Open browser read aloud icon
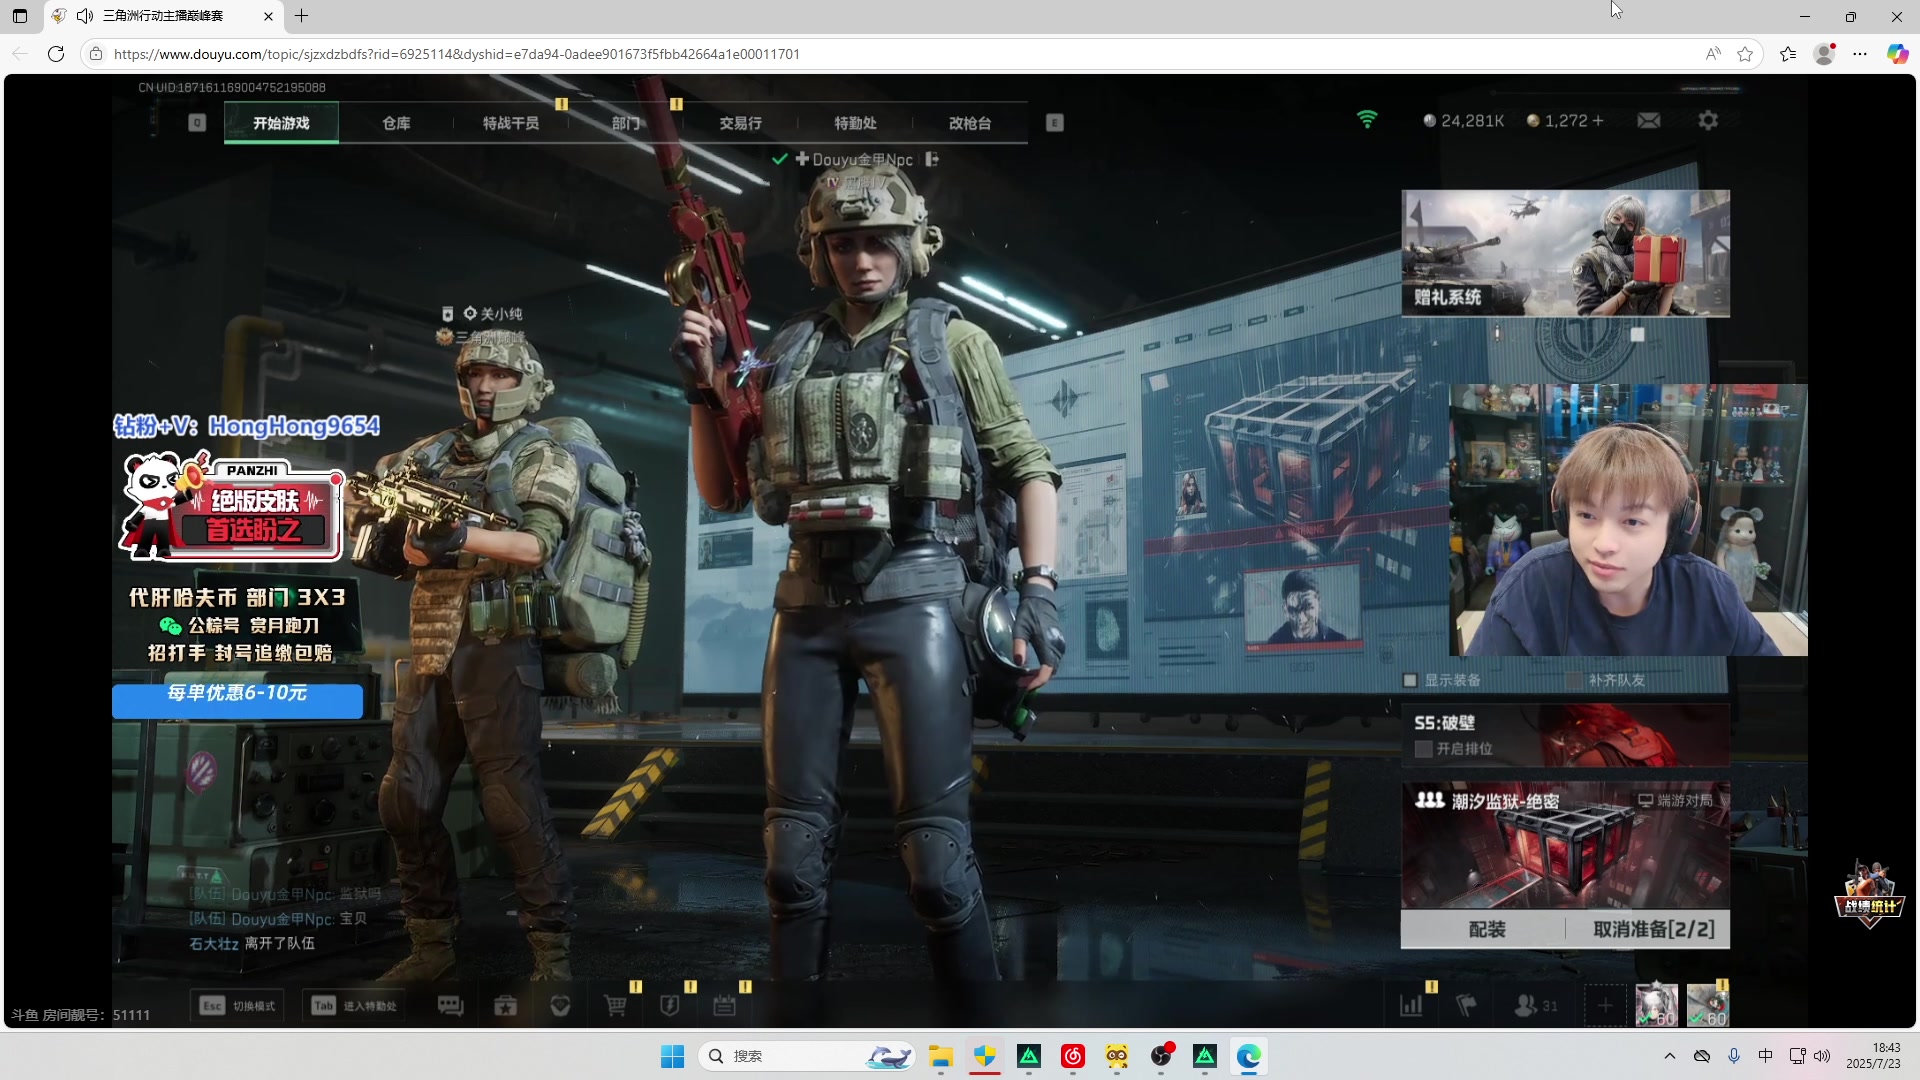Screen dimensions: 1920x1080 coord(1713,54)
